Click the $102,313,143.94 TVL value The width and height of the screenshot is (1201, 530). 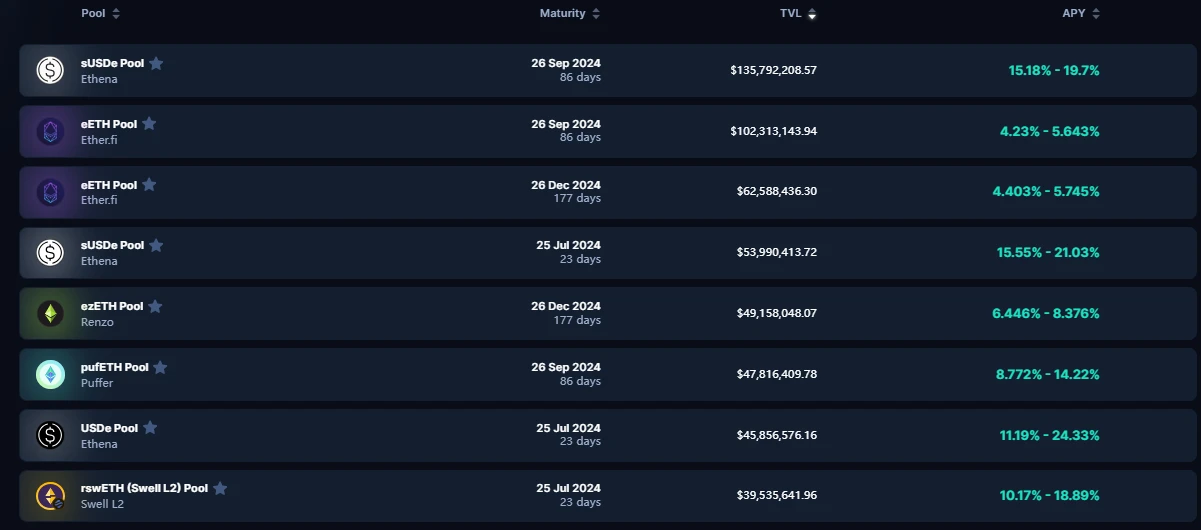[773, 131]
